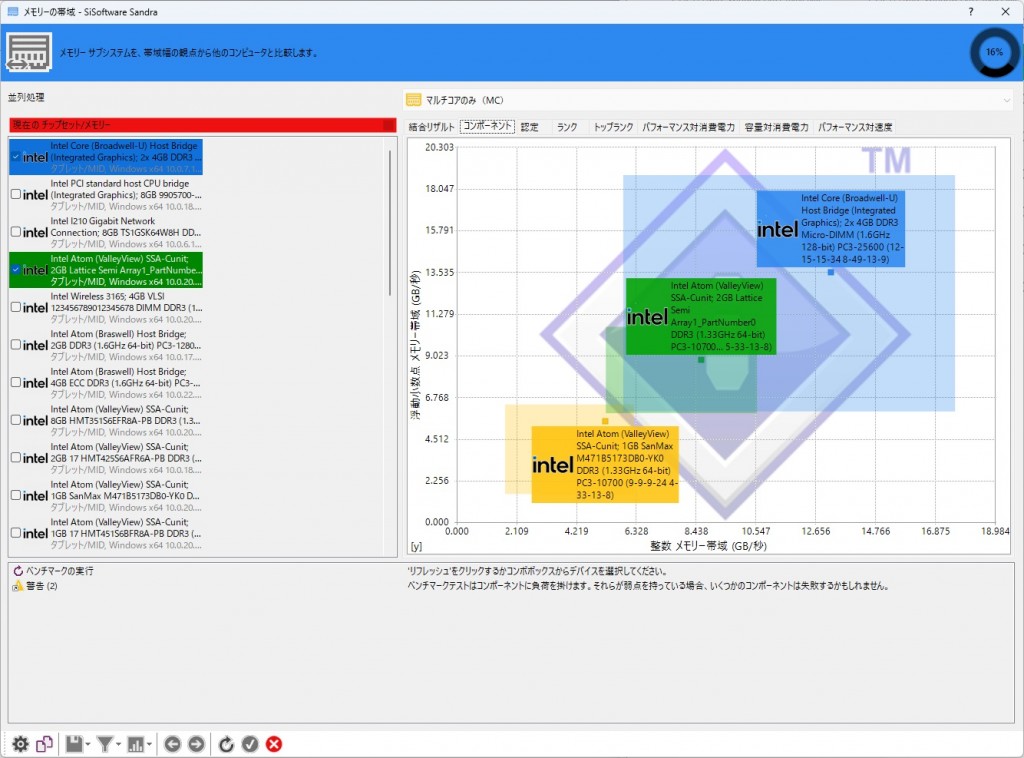The width and height of the screenshot is (1024, 758).
Task: Open the マルチコアのみ (MC) dropdown
Action: coord(708,100)
